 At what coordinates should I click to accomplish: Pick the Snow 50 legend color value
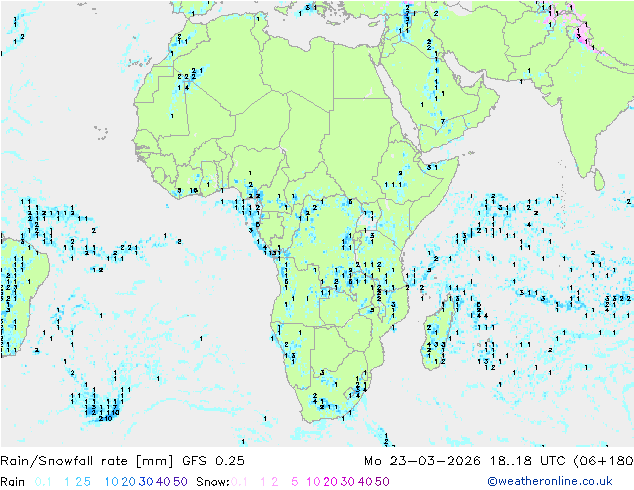(x=382, y=482)
